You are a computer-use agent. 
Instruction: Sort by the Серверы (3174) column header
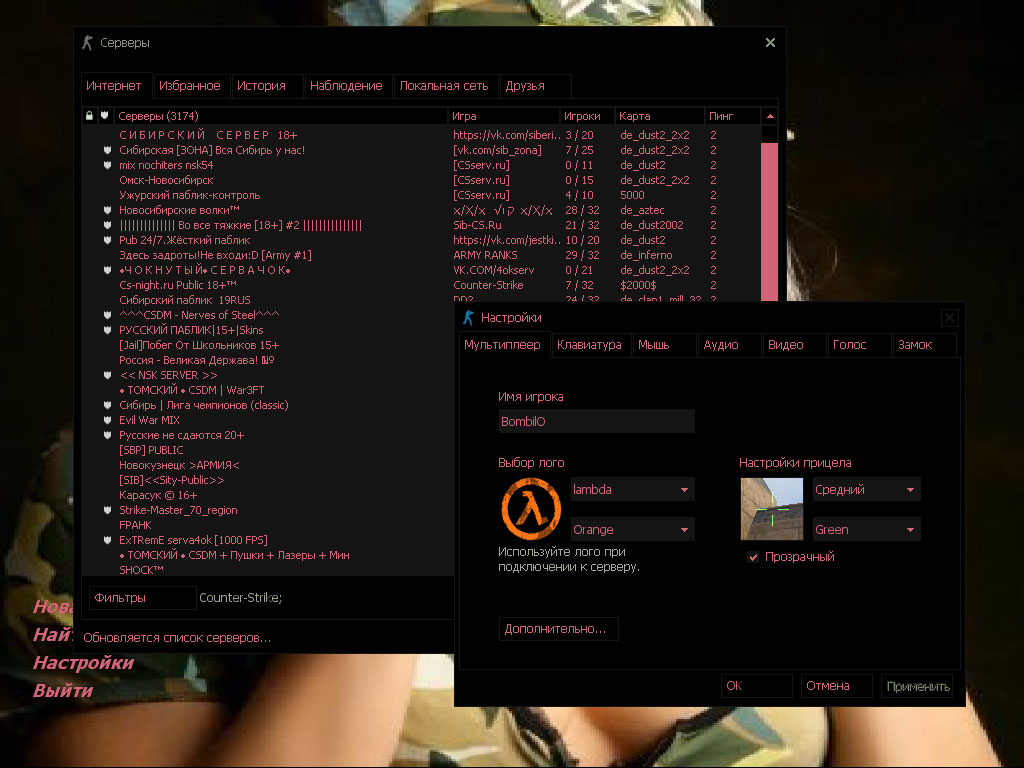tap(281, 116)
